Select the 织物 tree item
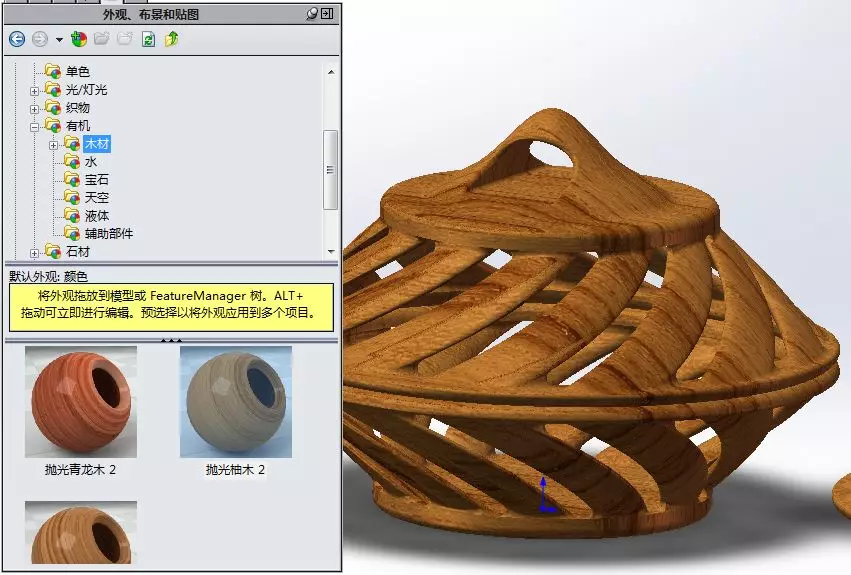Viewport: 851px width, 575px height. [78, 108]
